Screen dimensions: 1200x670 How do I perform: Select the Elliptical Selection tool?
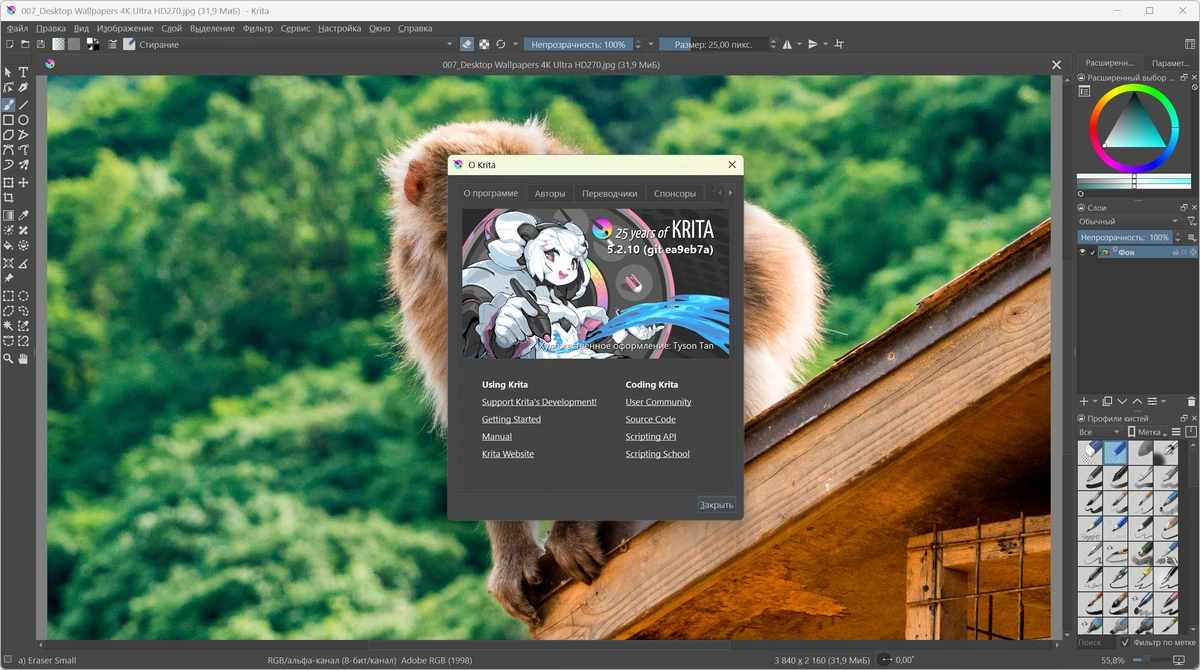(23, 296)
